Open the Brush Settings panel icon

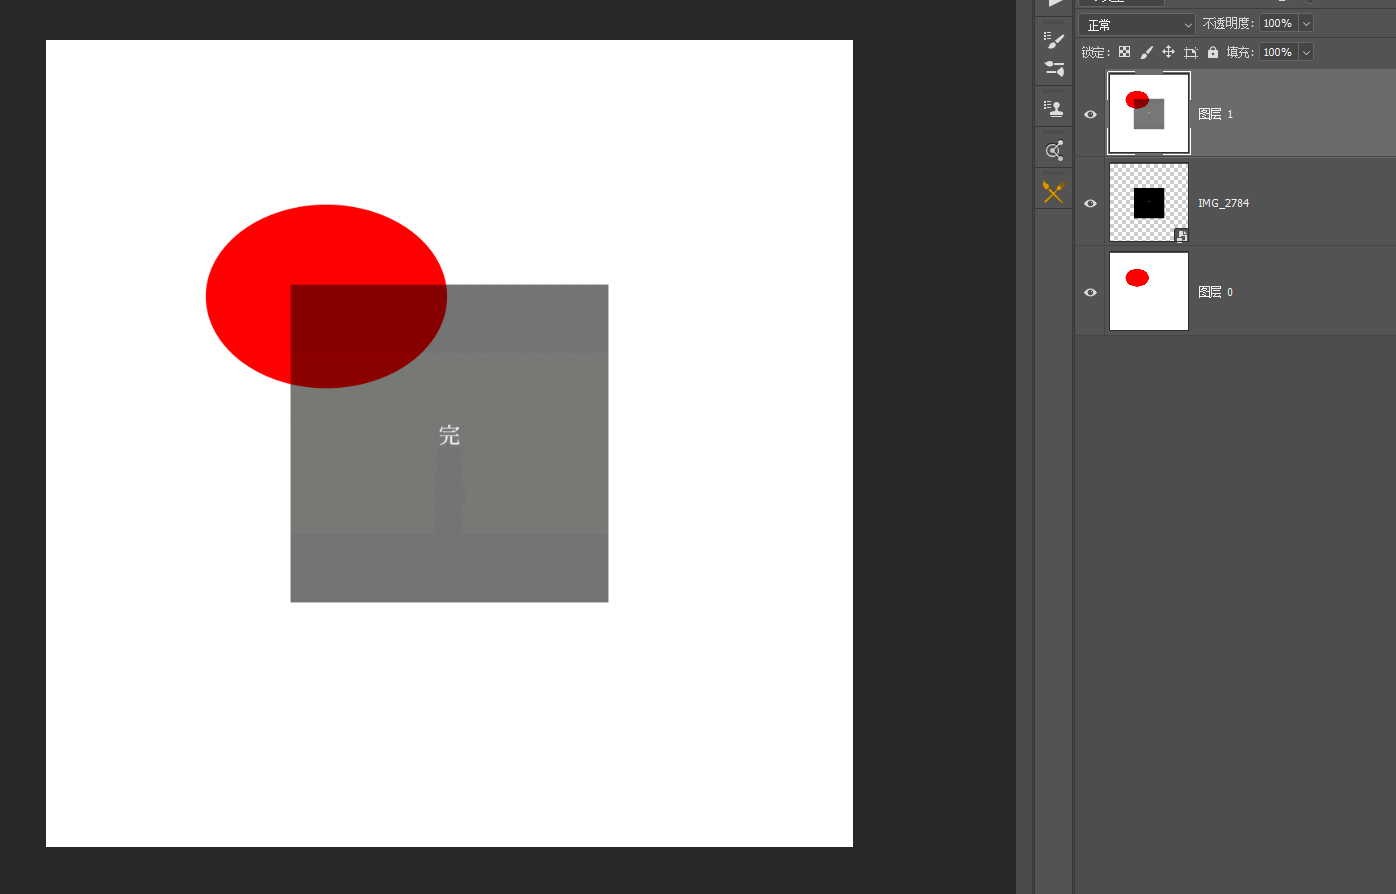(x=1054, y=69)
